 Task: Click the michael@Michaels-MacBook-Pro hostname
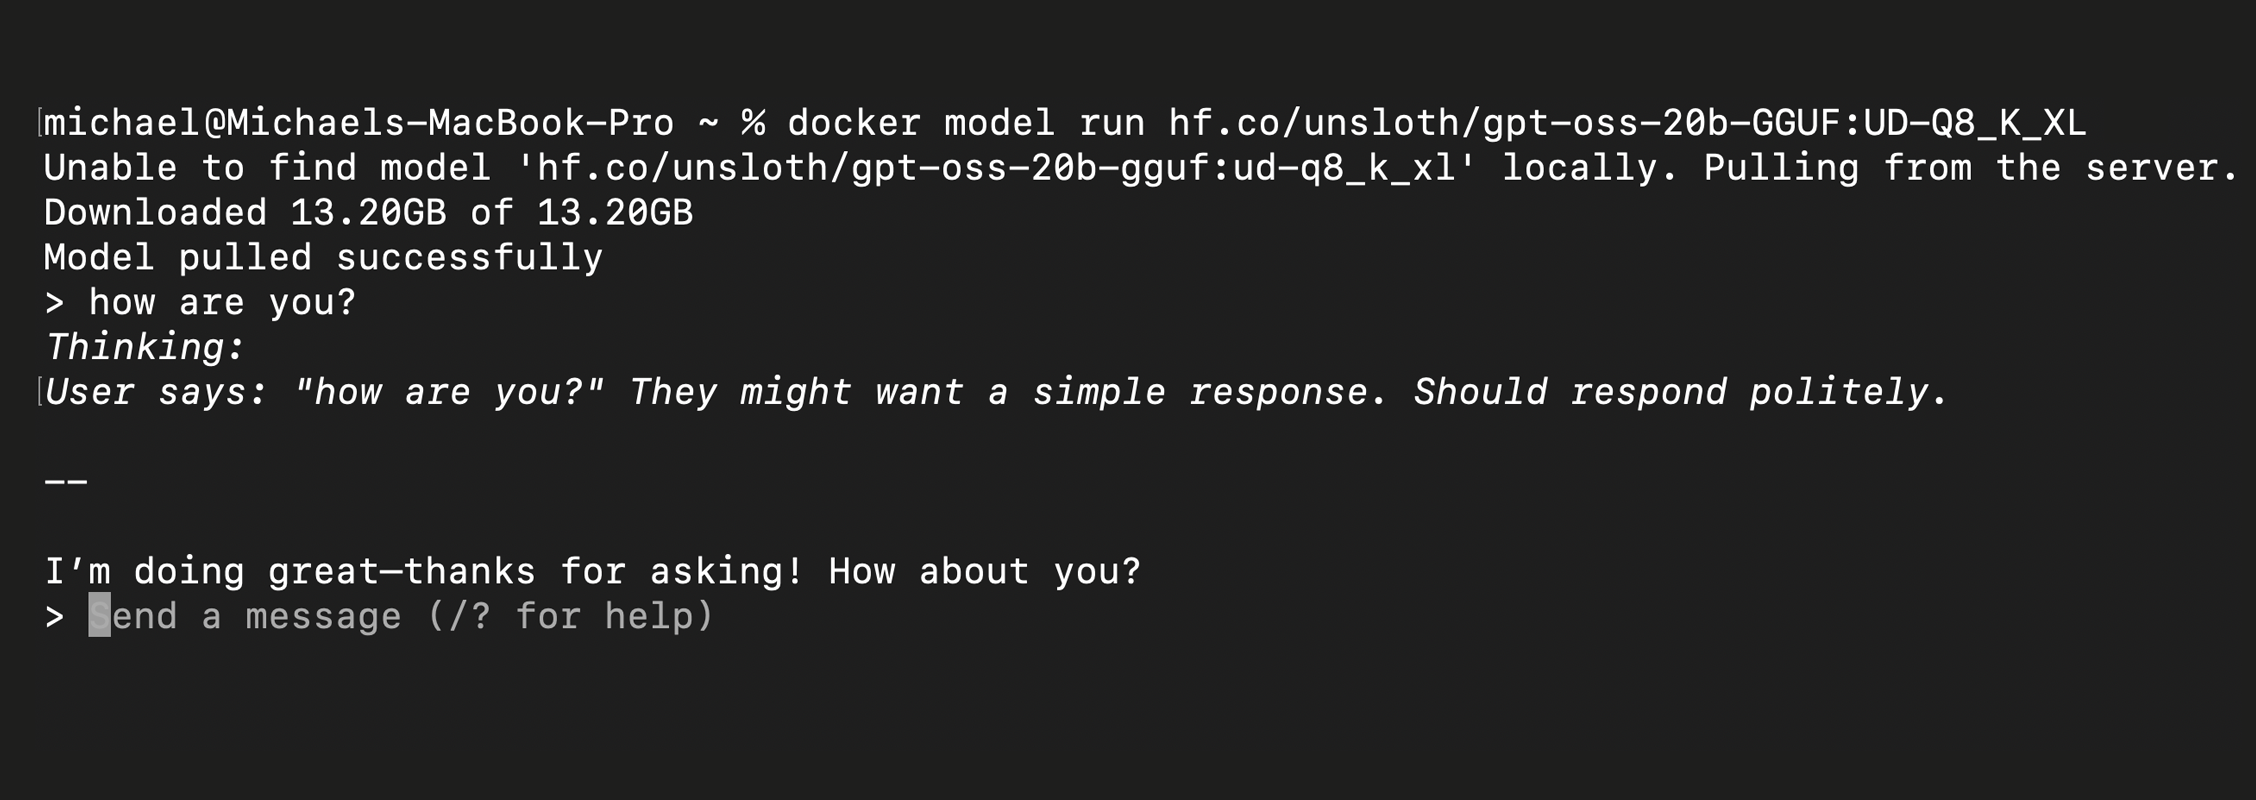pos(358,123)
